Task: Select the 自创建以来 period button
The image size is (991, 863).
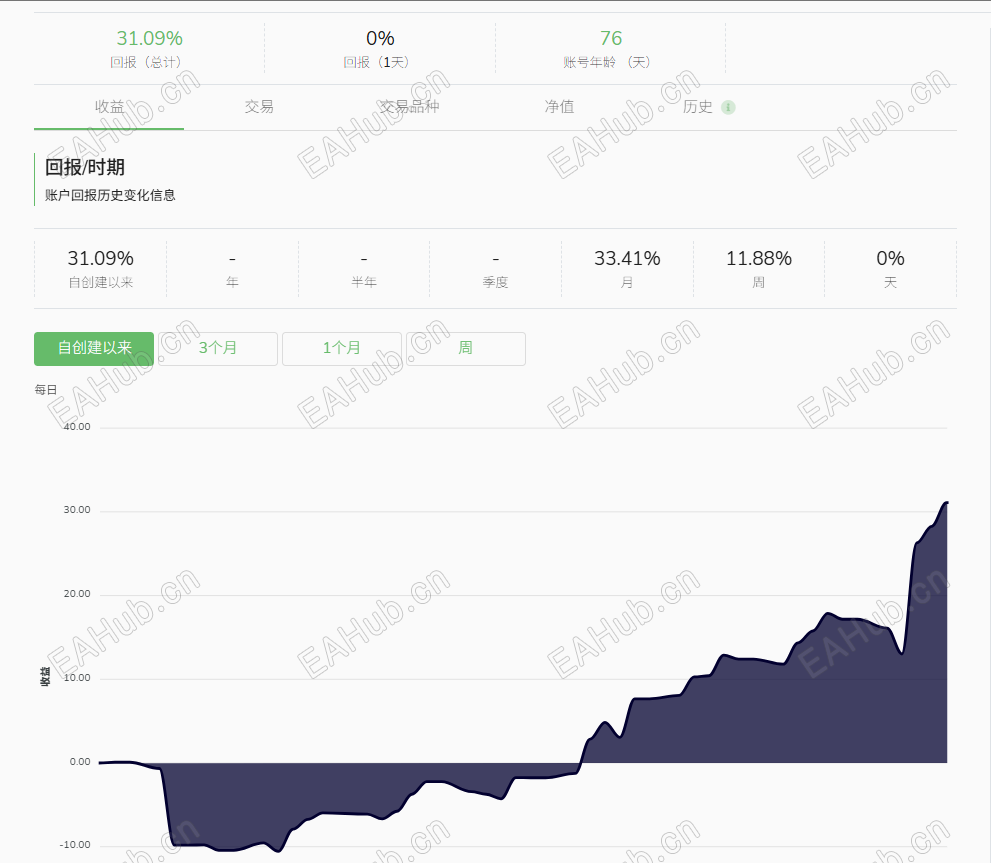Action: point(94,348)
